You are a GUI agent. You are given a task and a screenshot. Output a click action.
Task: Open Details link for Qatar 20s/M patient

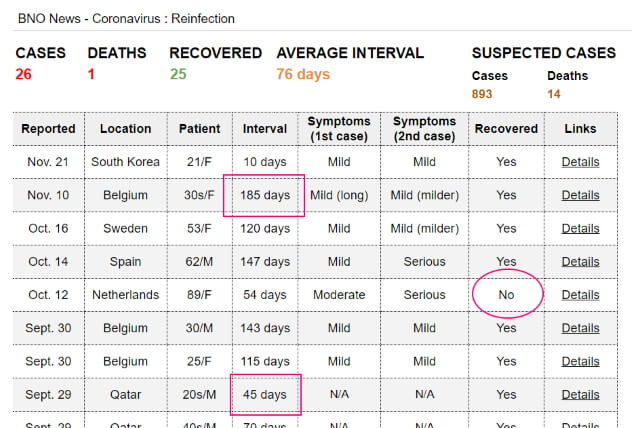(580, 395)
